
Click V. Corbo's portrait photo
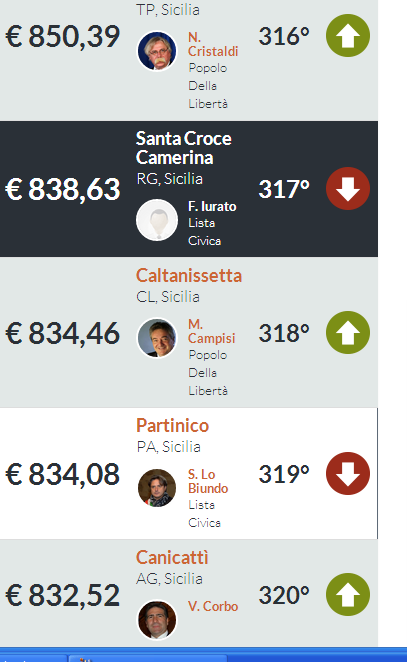click(157, 620)
